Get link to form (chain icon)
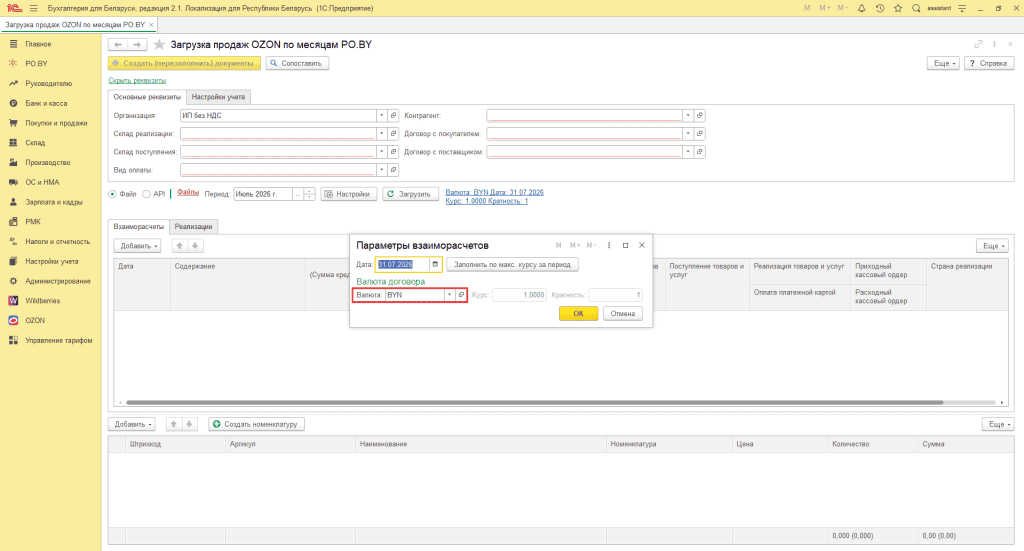Viewport: 1024px width, 551px height. click(x=978, y=44)
